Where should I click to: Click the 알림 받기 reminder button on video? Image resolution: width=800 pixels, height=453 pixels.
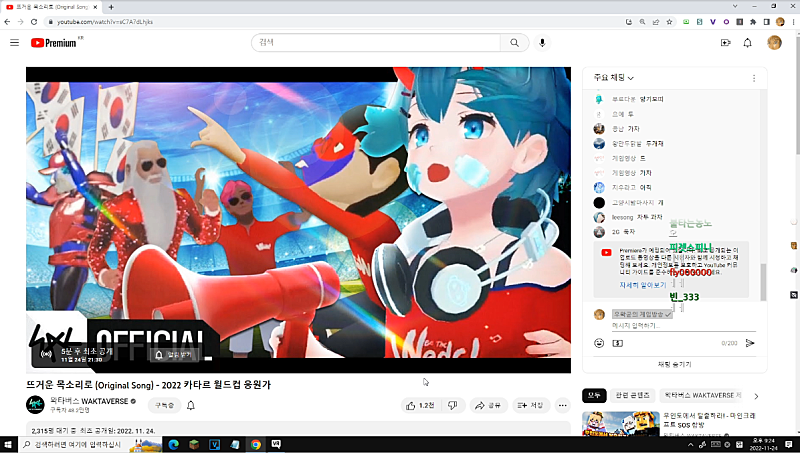175,355
